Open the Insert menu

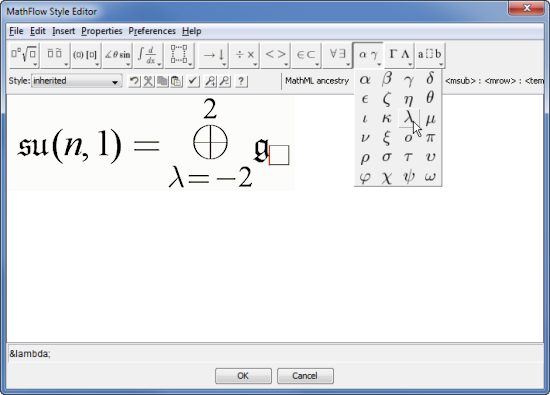click(63, 31)
